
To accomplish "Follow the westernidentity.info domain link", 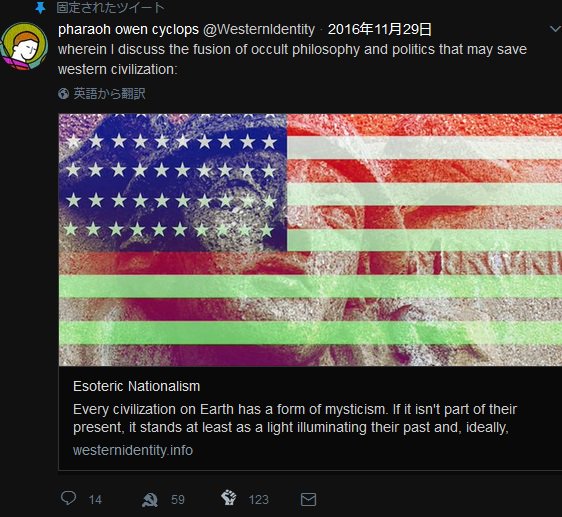I will [133, 450].
